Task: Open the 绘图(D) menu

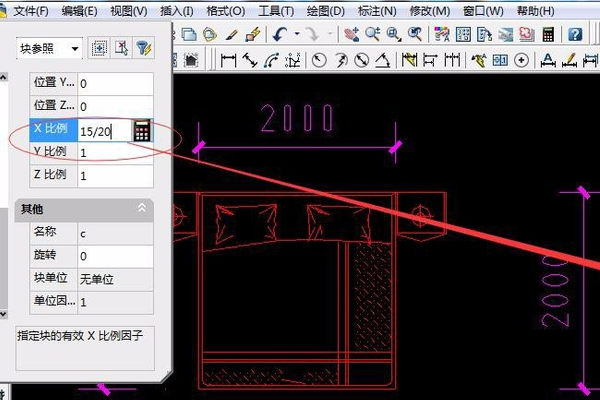Action: coord(326,11)
